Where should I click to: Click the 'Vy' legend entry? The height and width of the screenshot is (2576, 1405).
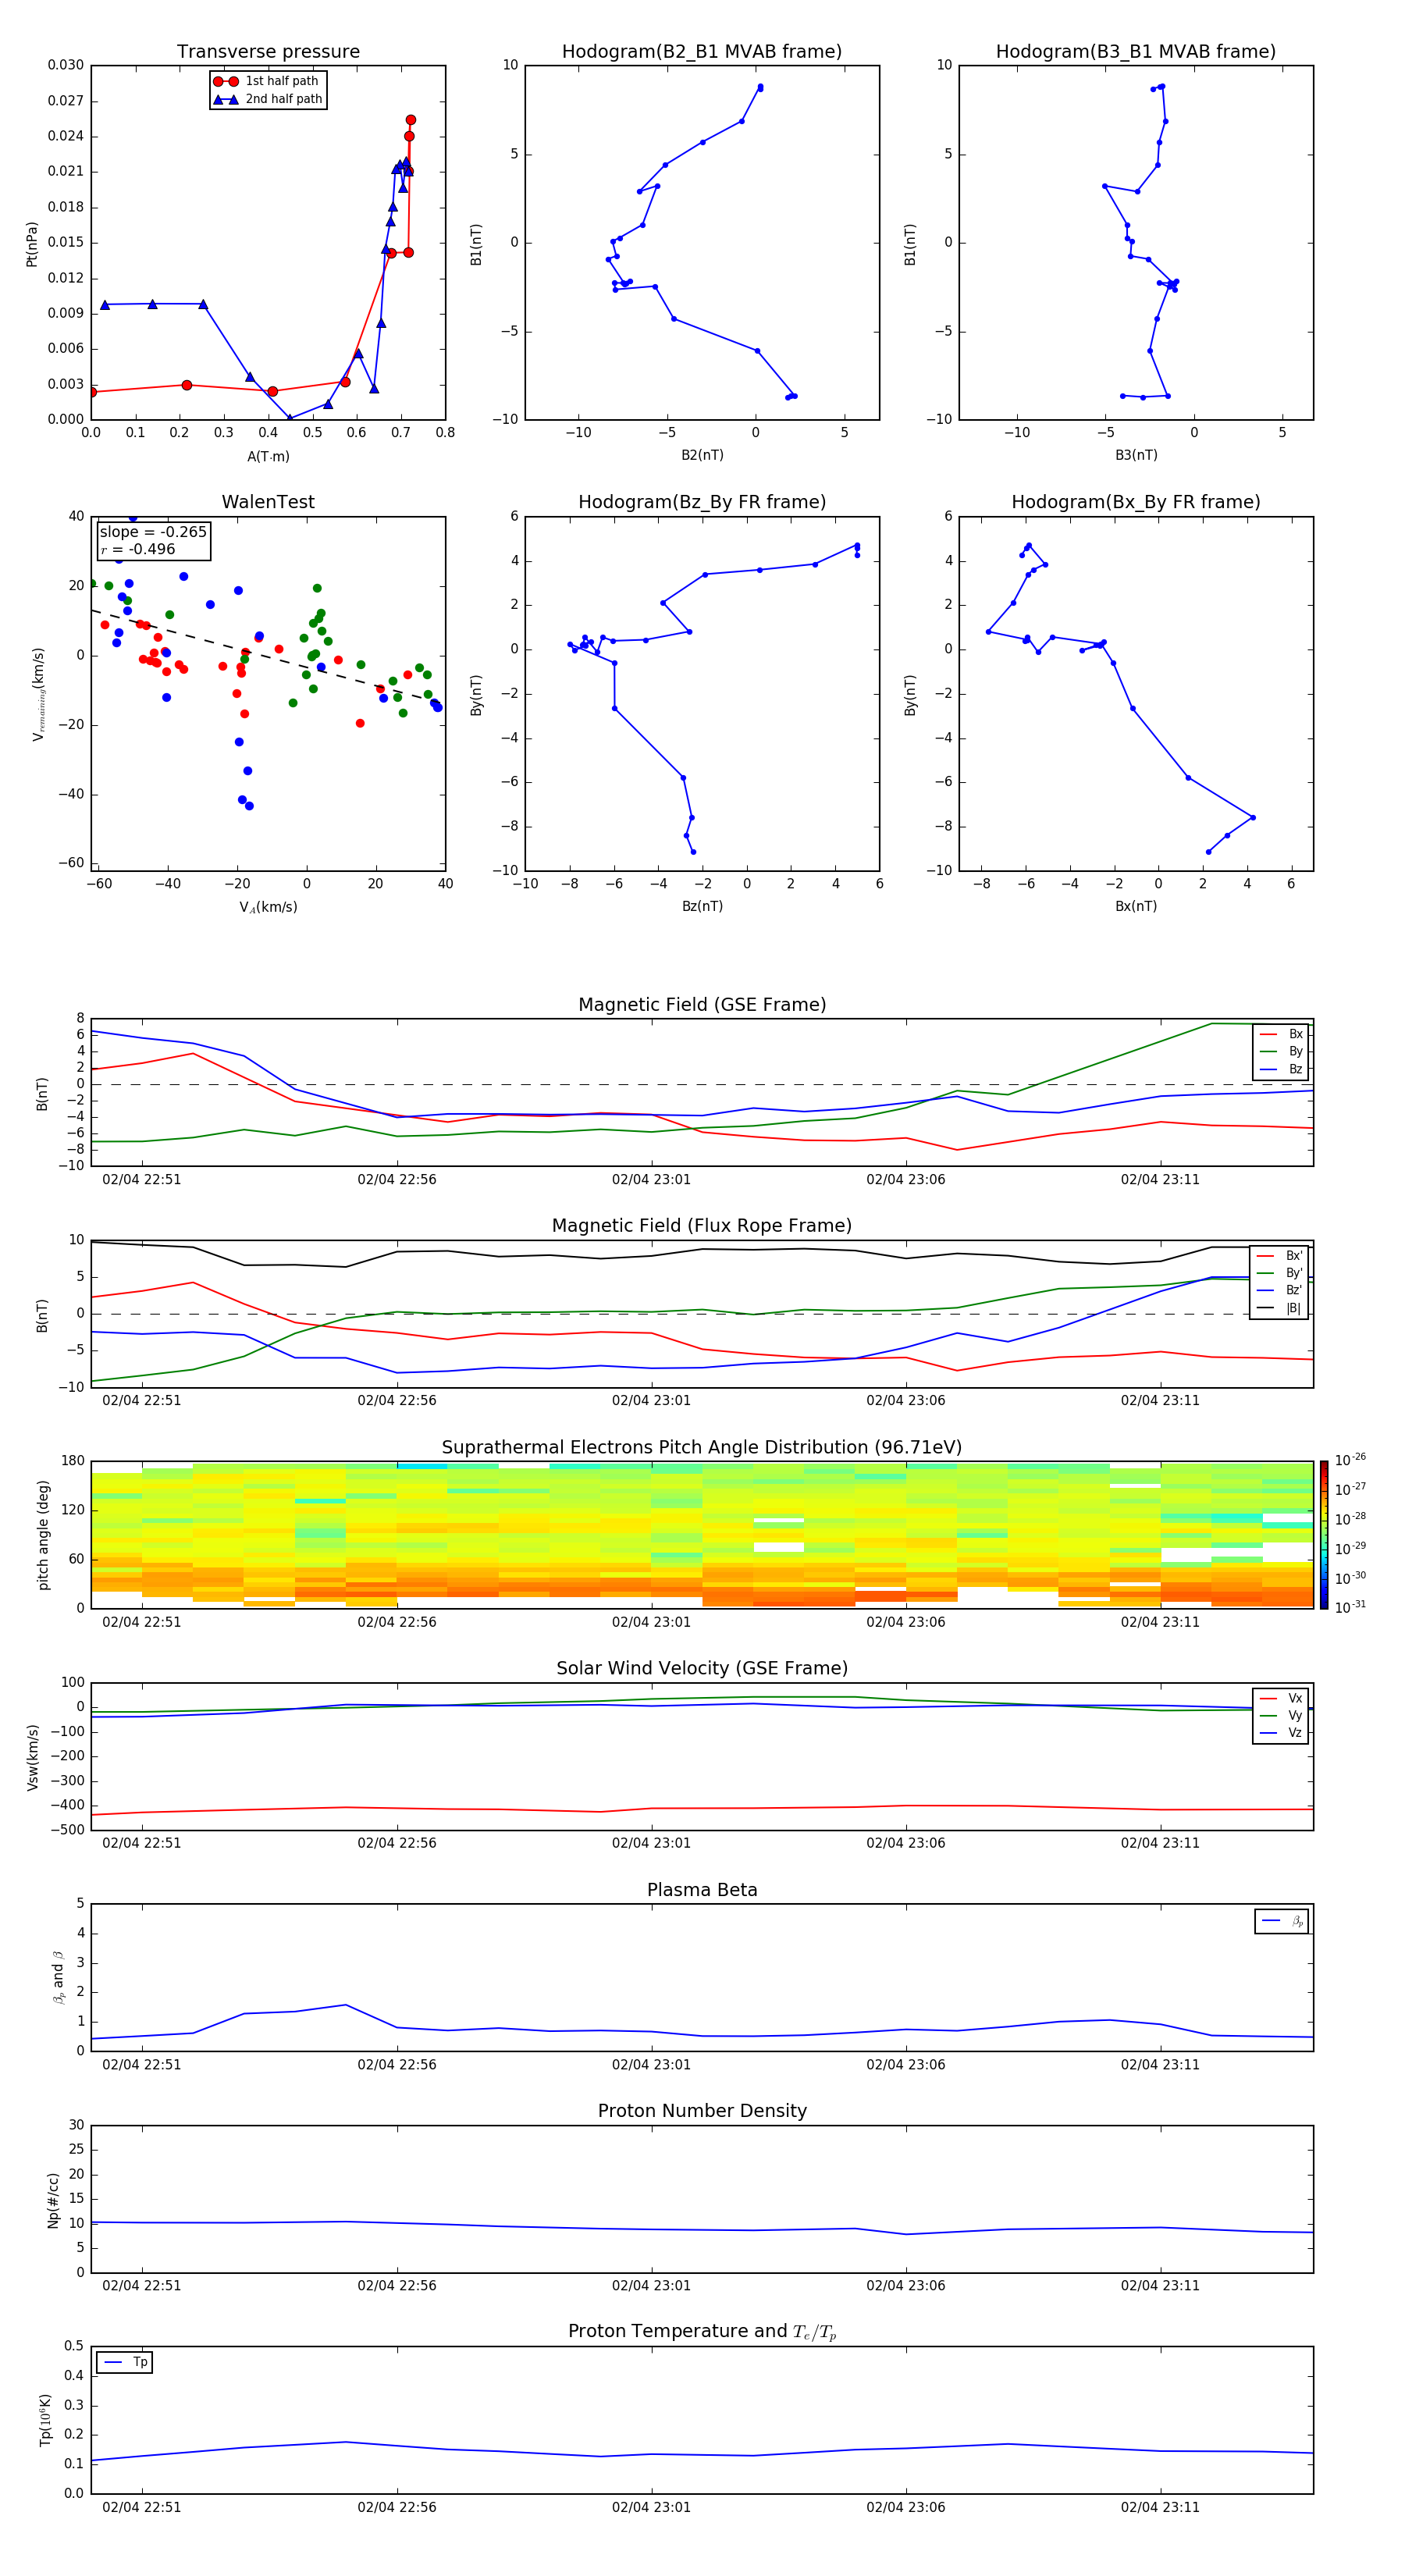pos(1281,1716)
